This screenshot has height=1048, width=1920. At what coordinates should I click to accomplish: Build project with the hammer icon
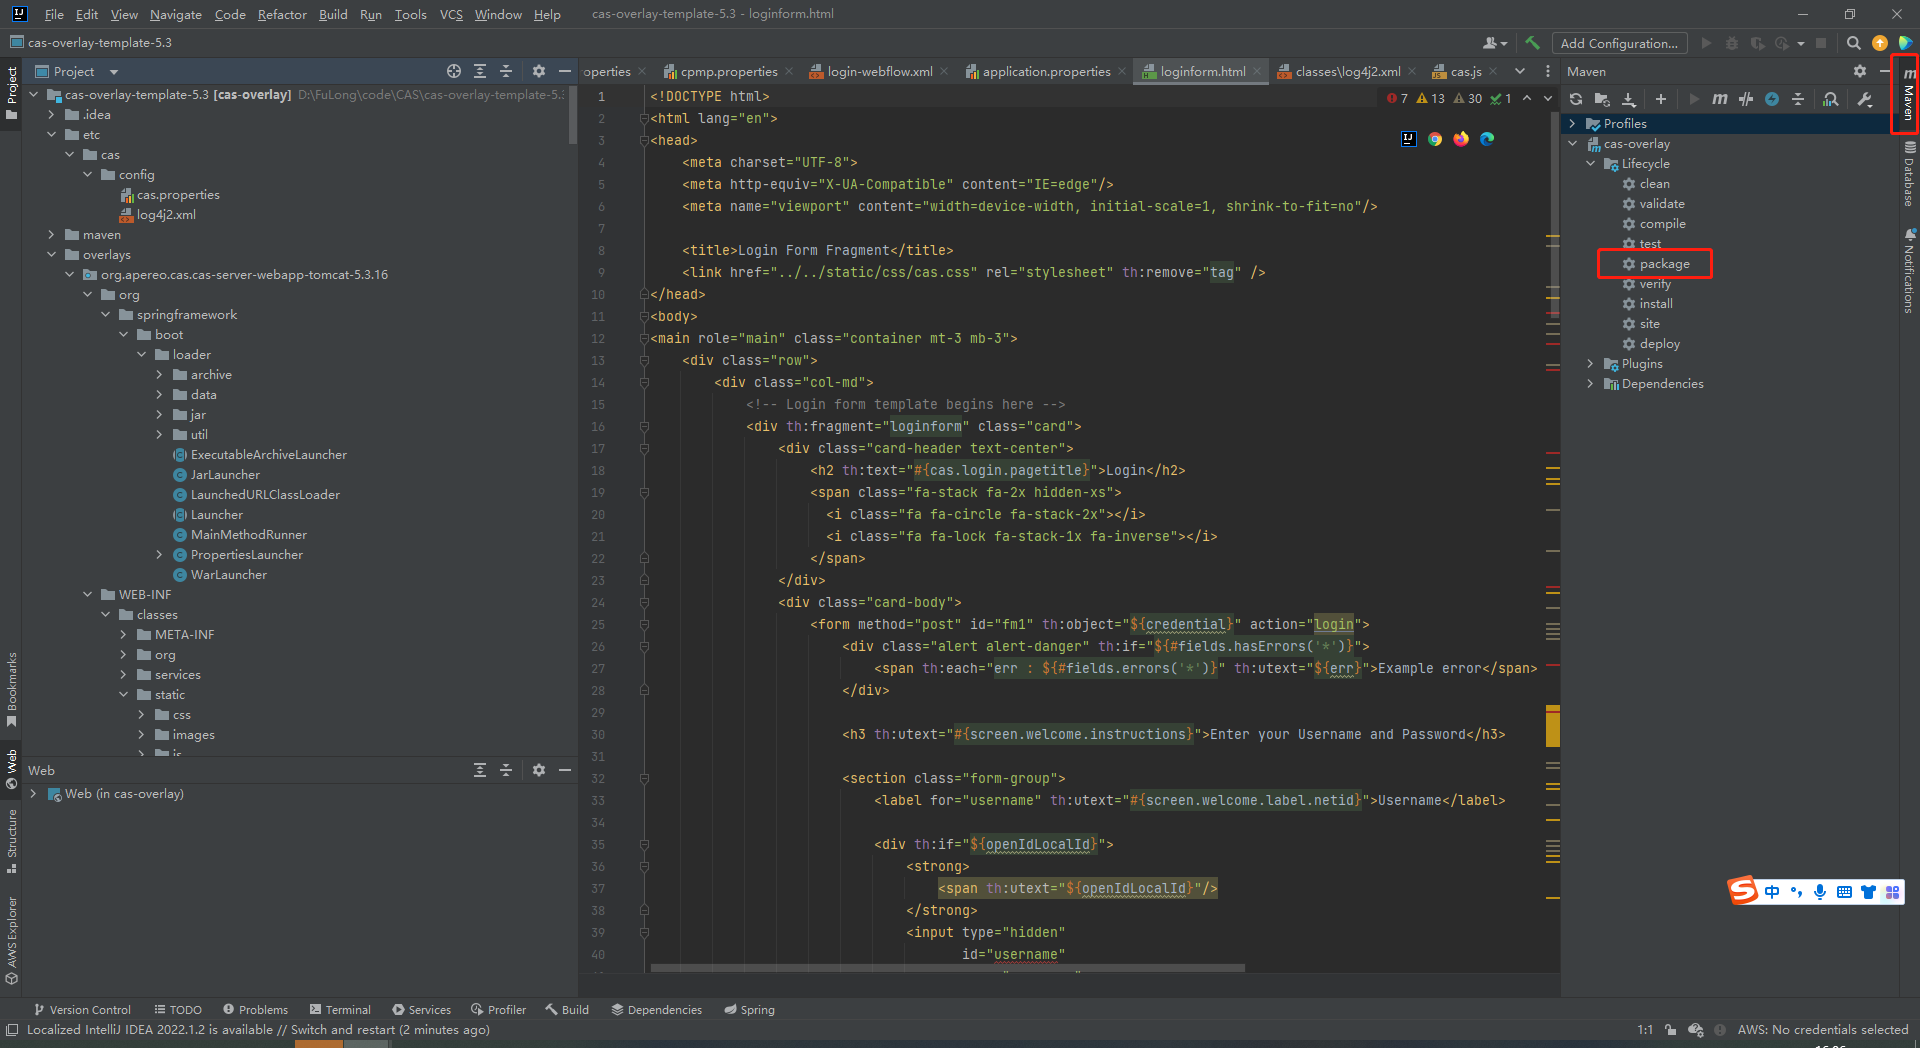[1532, 43]
